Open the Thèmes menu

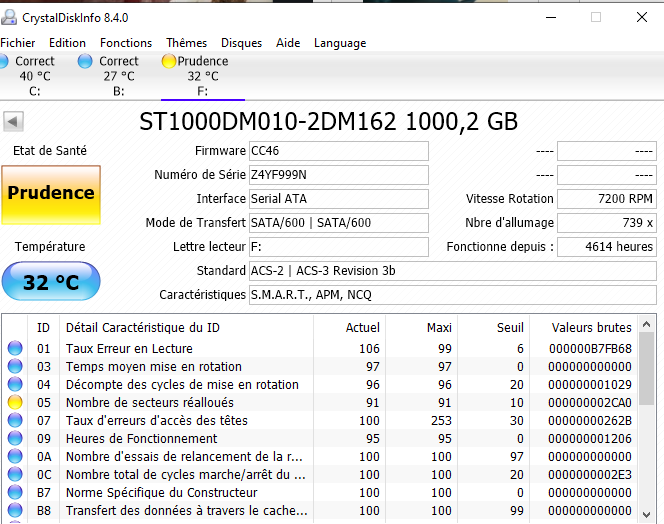[x=186, y=43]
